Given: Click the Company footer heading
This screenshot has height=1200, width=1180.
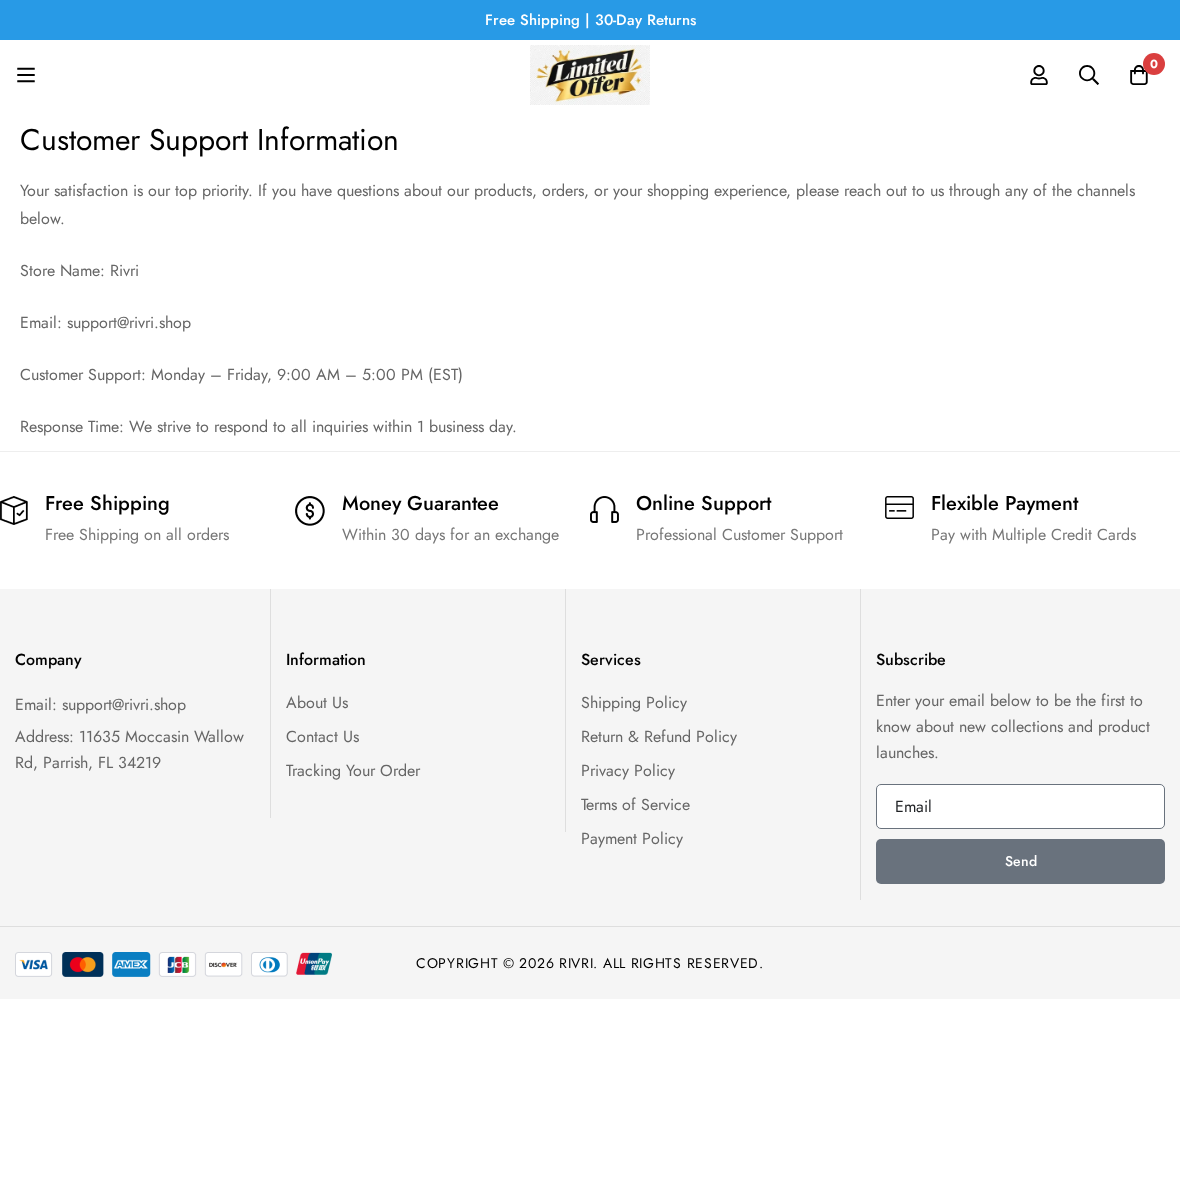Looking at the screenshot, I should 48,660.
